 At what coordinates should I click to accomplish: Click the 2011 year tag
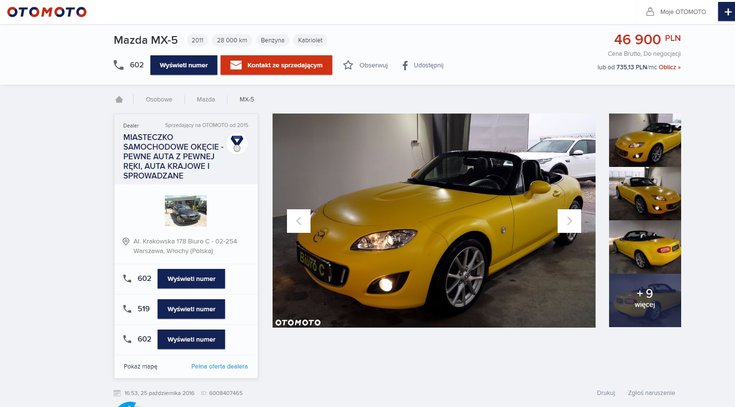(197, 40)
